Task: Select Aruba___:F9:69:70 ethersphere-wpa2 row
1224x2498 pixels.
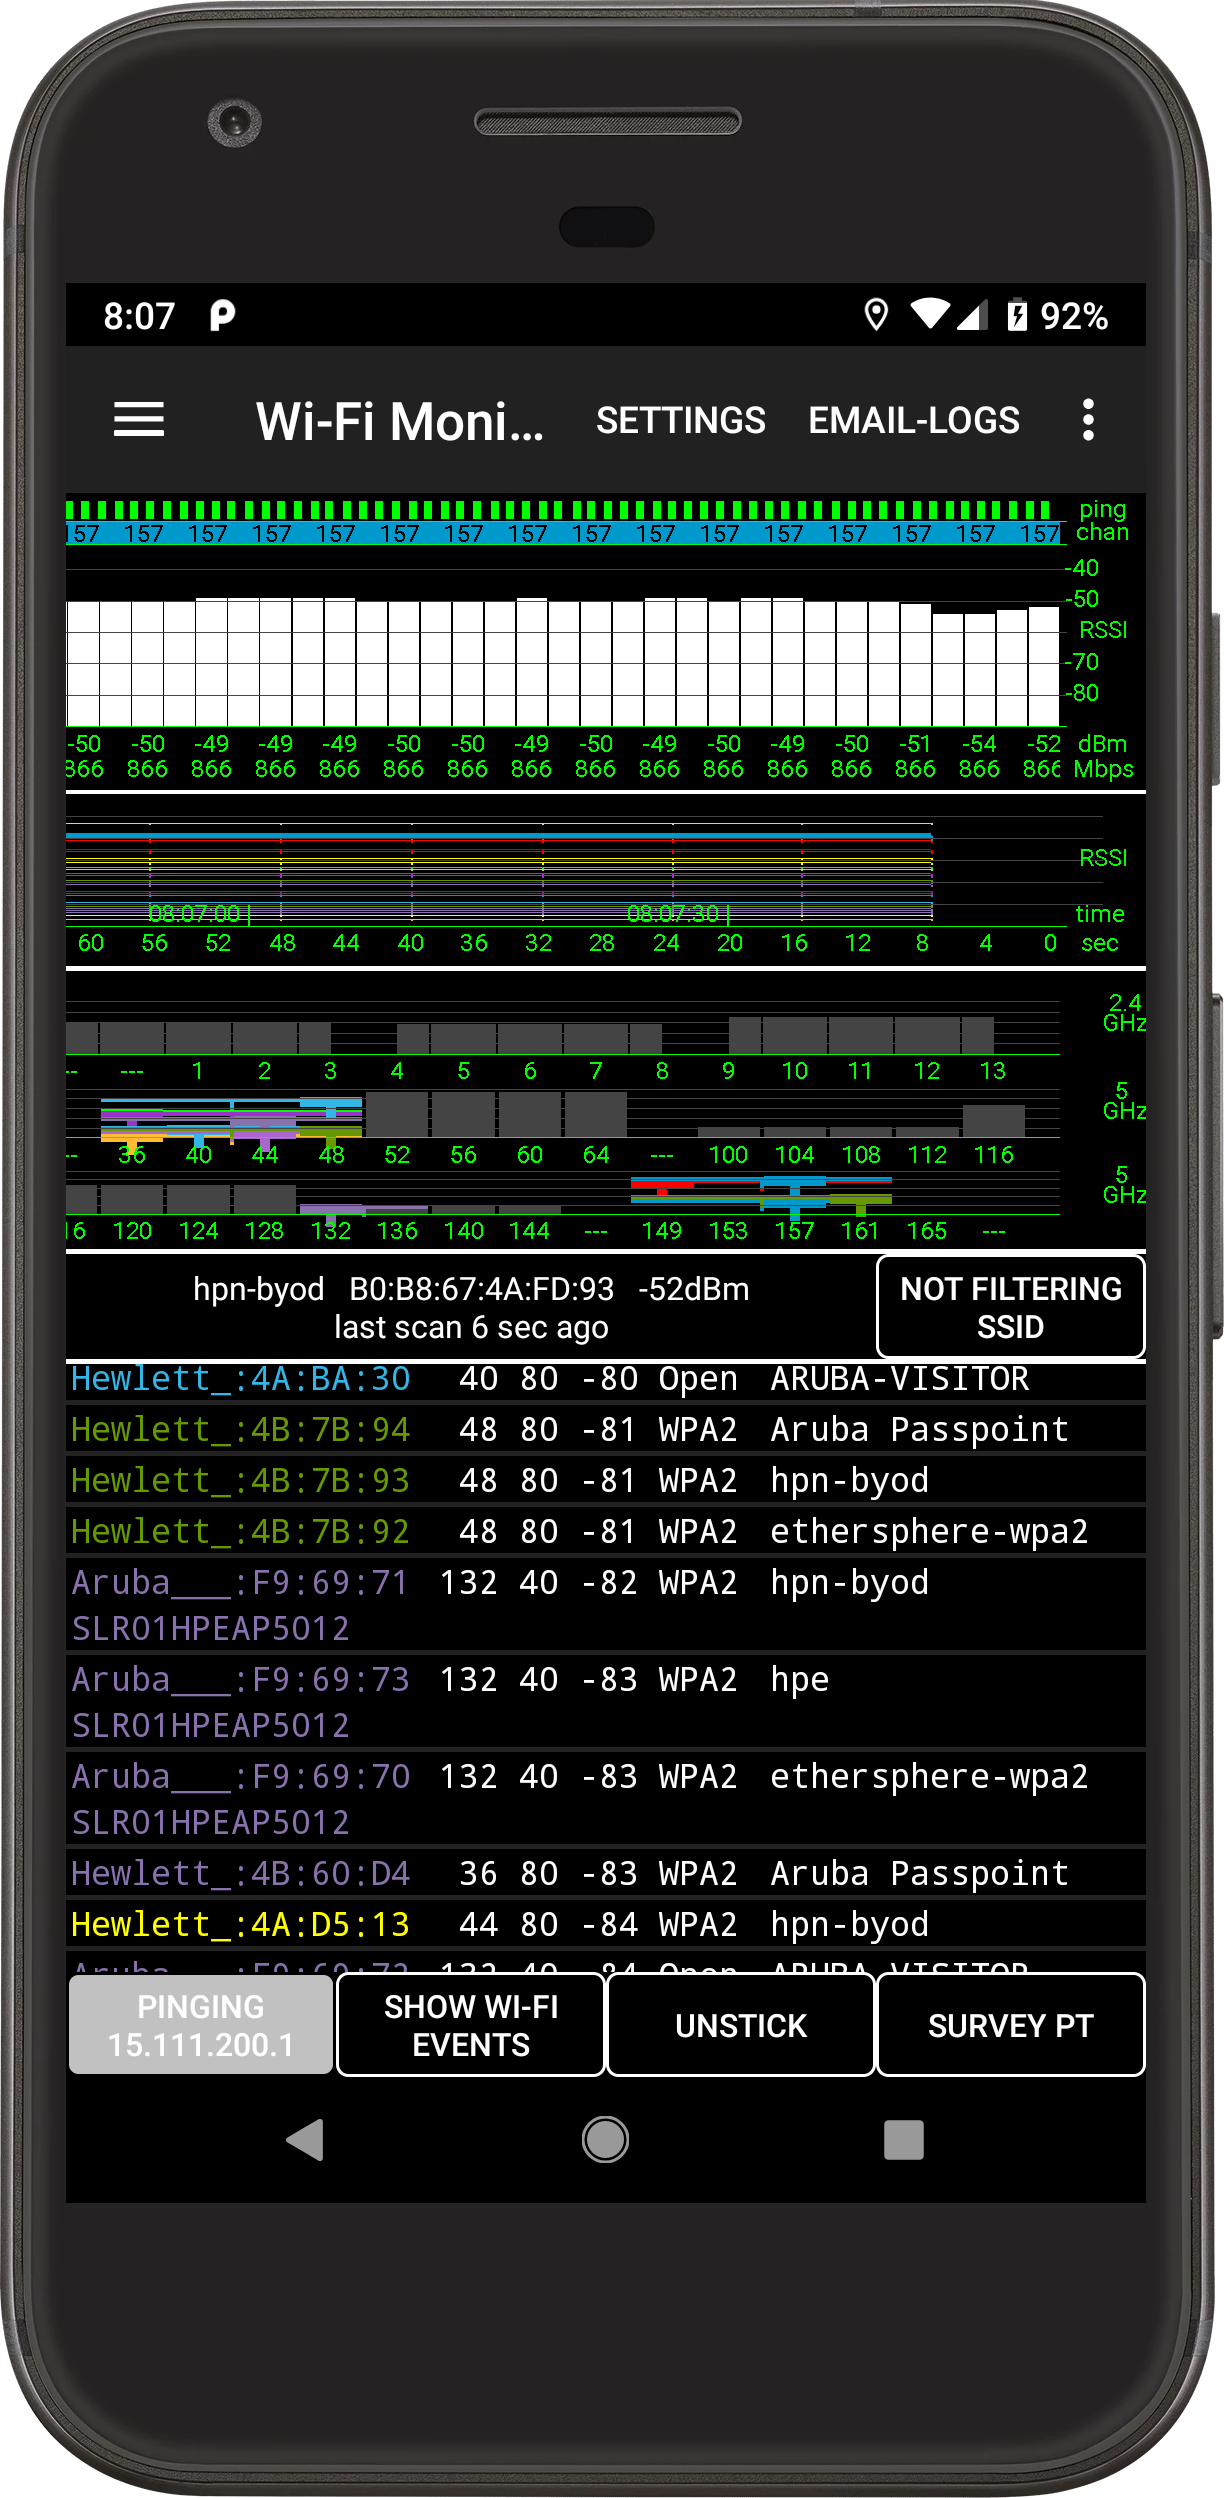Action: (x=606, y=1799)
